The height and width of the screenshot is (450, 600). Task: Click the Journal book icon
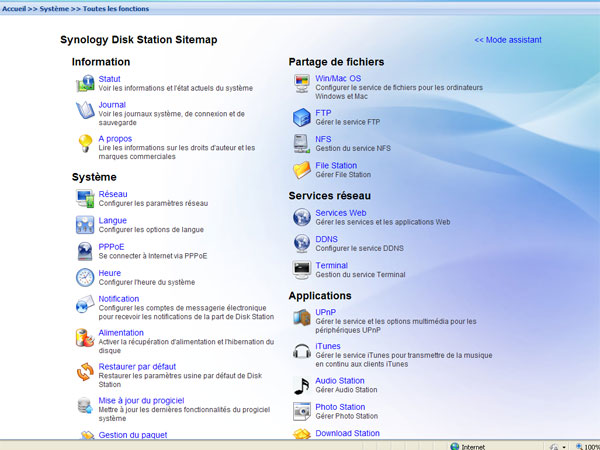[x=85, y=110]
